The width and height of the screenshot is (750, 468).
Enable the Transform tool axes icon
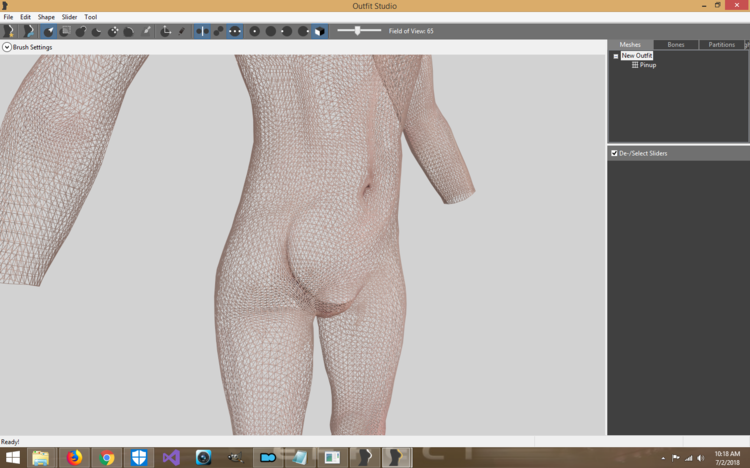click(165, 31)
